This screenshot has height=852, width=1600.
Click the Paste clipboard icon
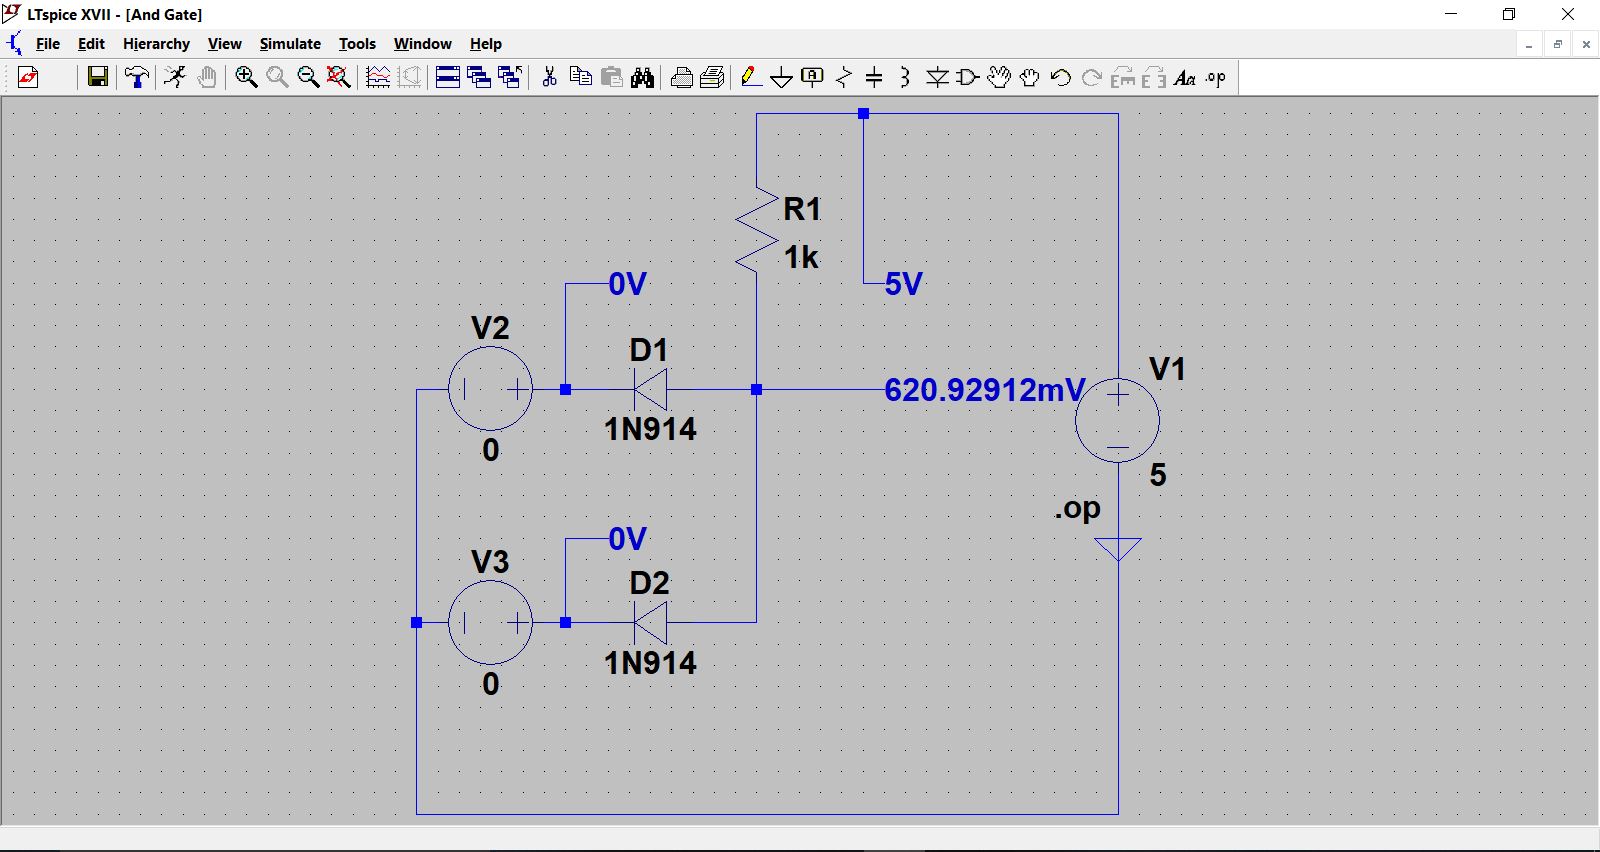[612, 78]
